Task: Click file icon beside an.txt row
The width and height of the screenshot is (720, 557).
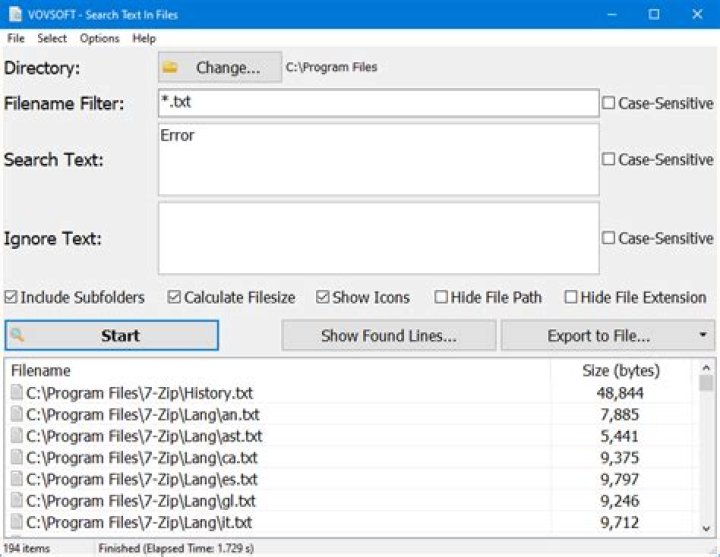Action: tap(17, 414)
